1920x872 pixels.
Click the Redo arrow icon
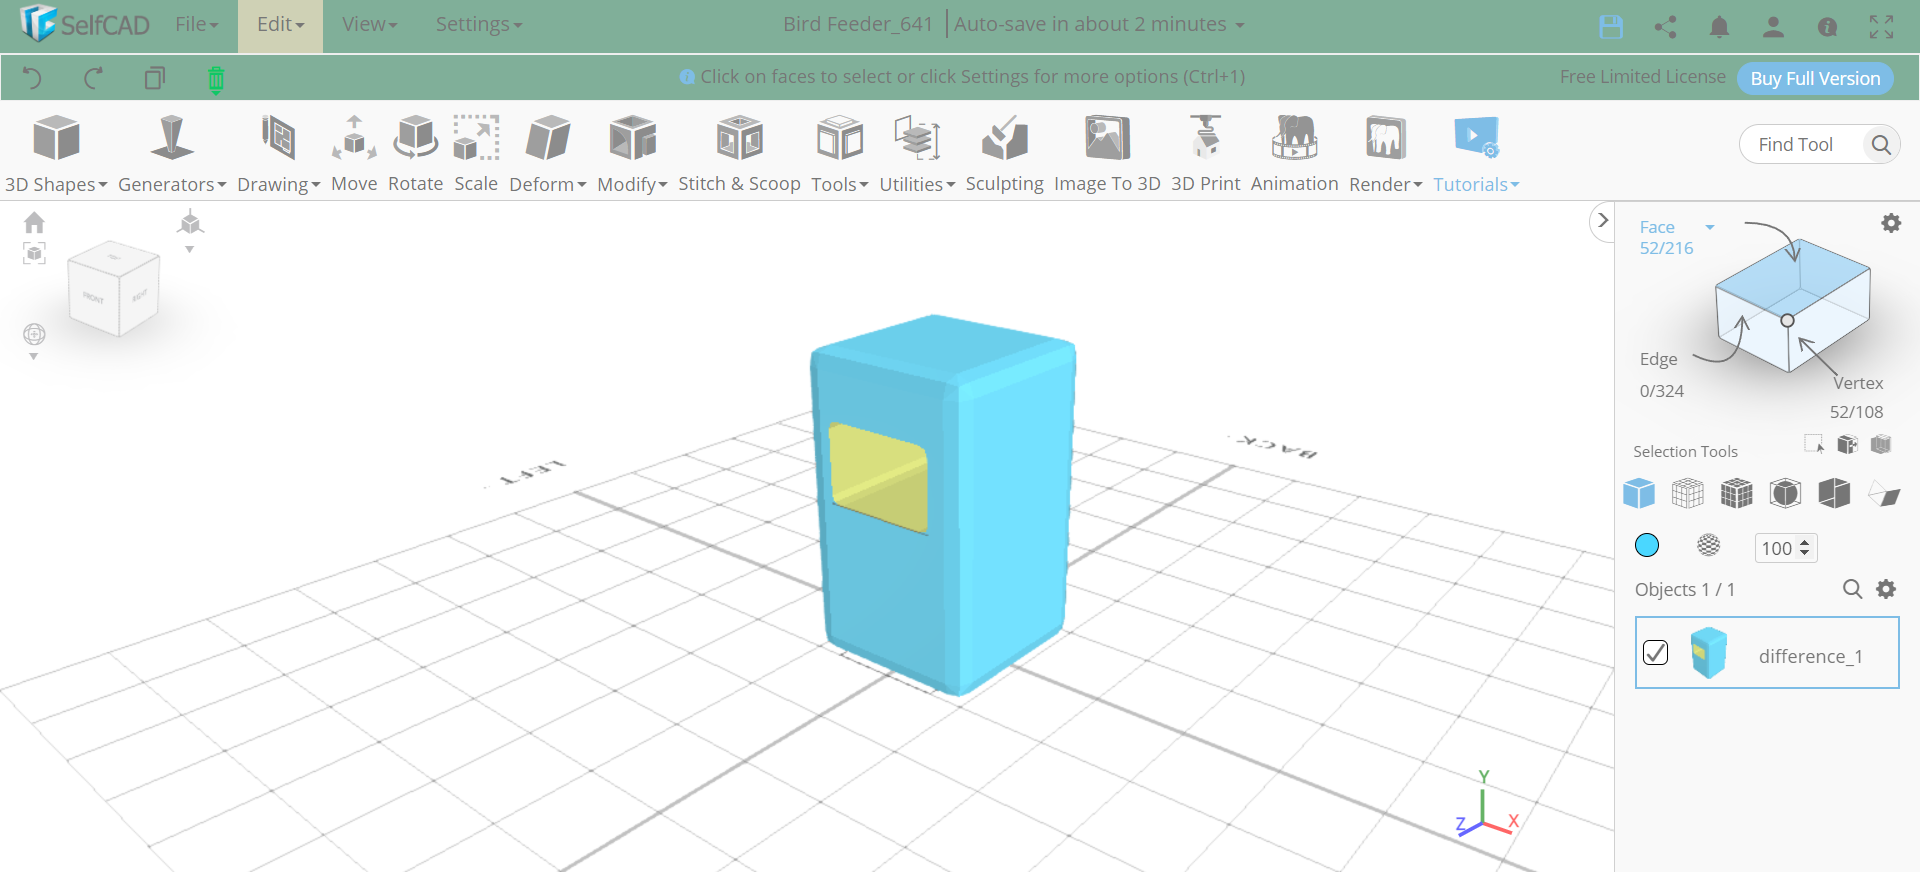pos(93,78)
